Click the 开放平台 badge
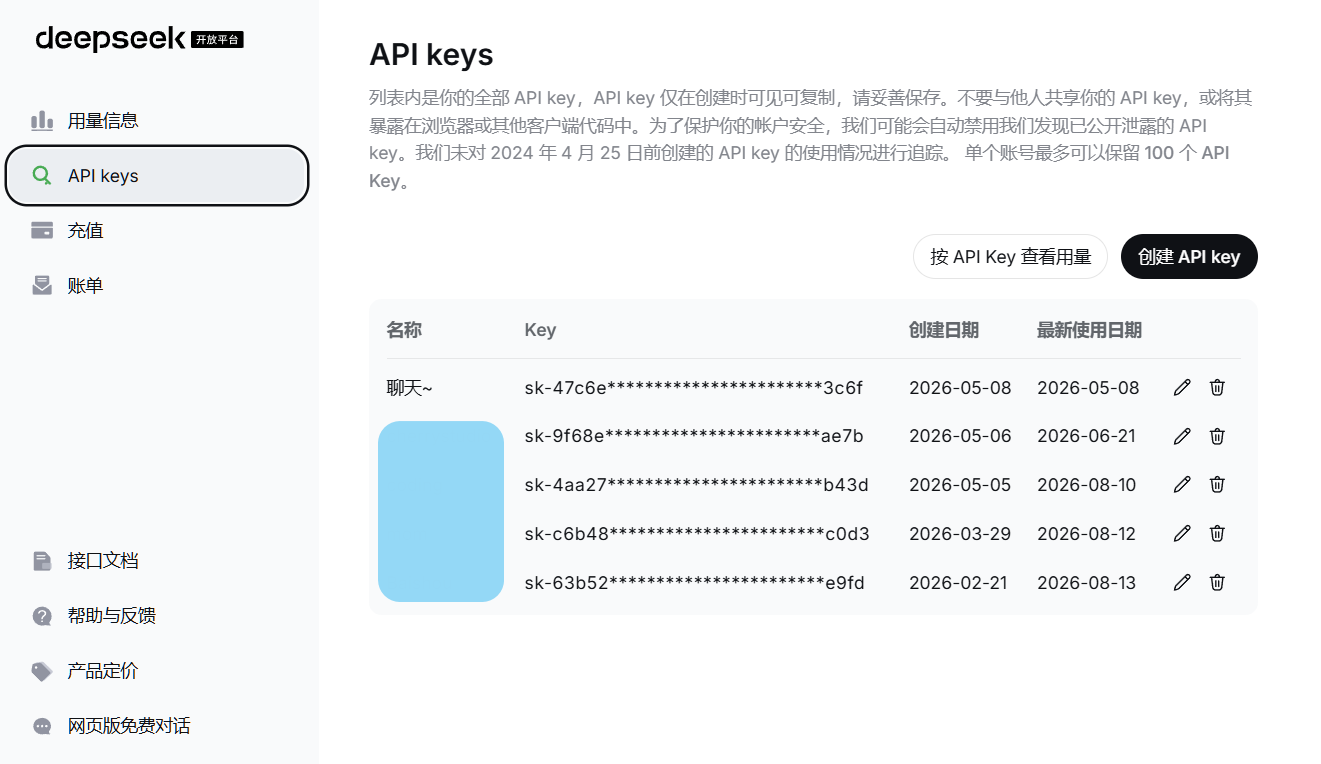The width and height of the screenshot is (1321, 764). click(217, 40)
